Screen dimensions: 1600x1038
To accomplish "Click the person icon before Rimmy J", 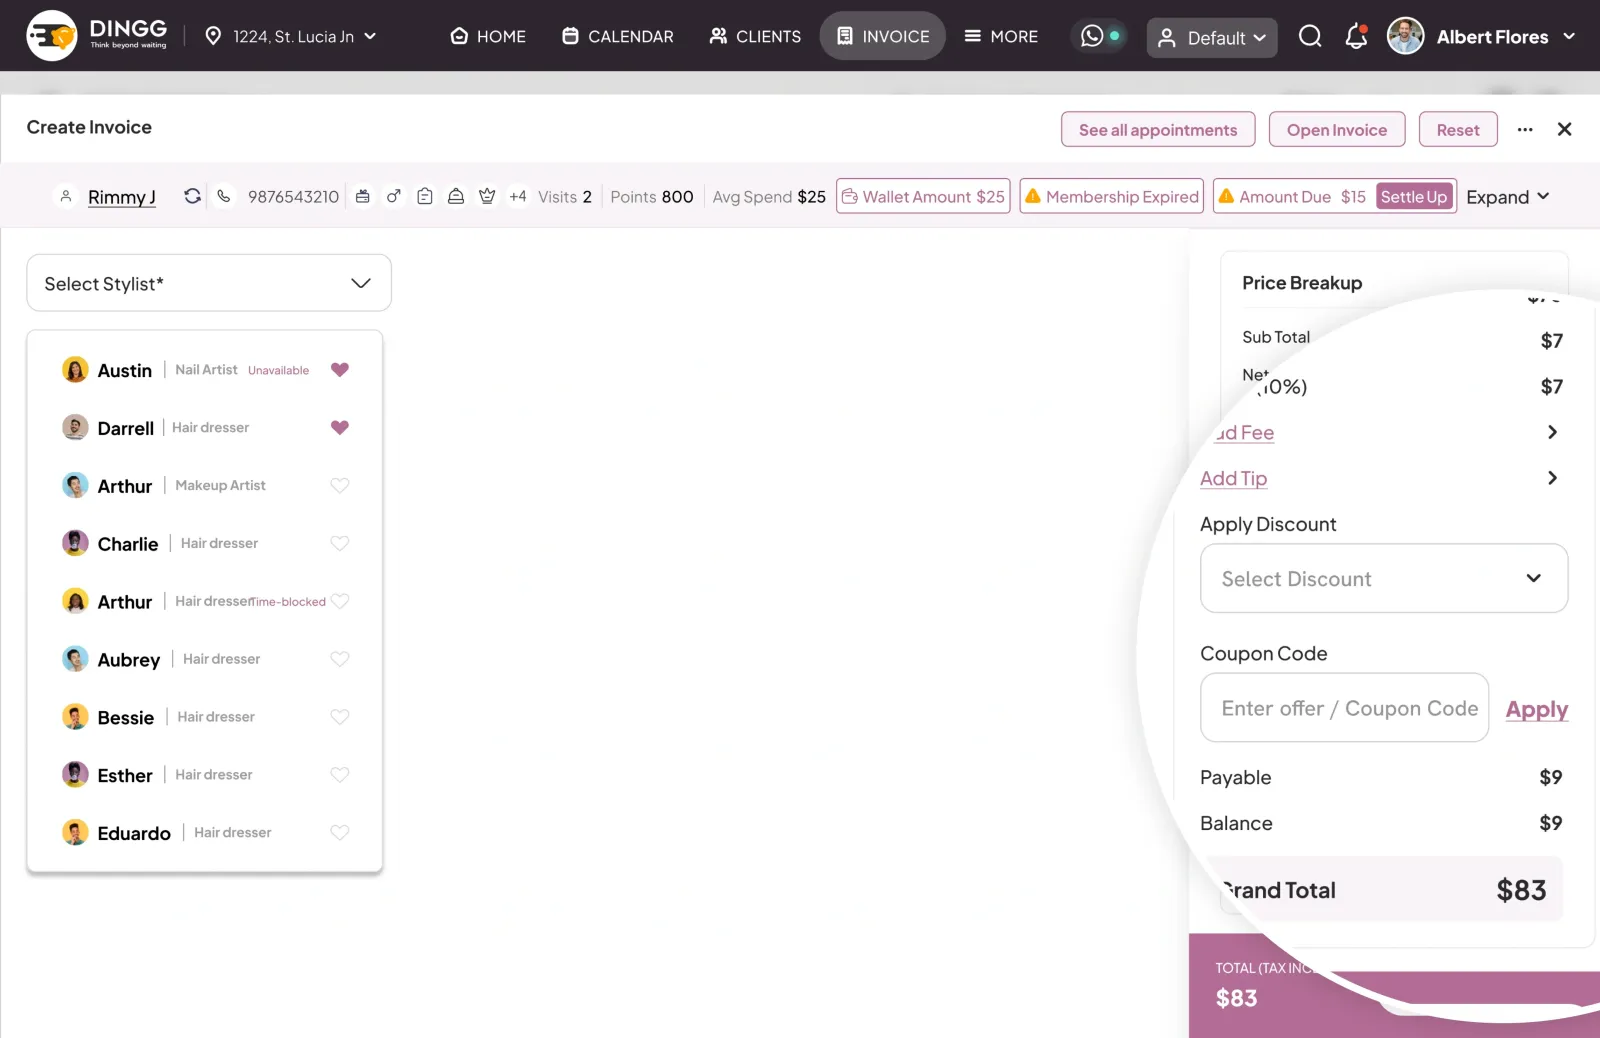I will tap(66, 196).
